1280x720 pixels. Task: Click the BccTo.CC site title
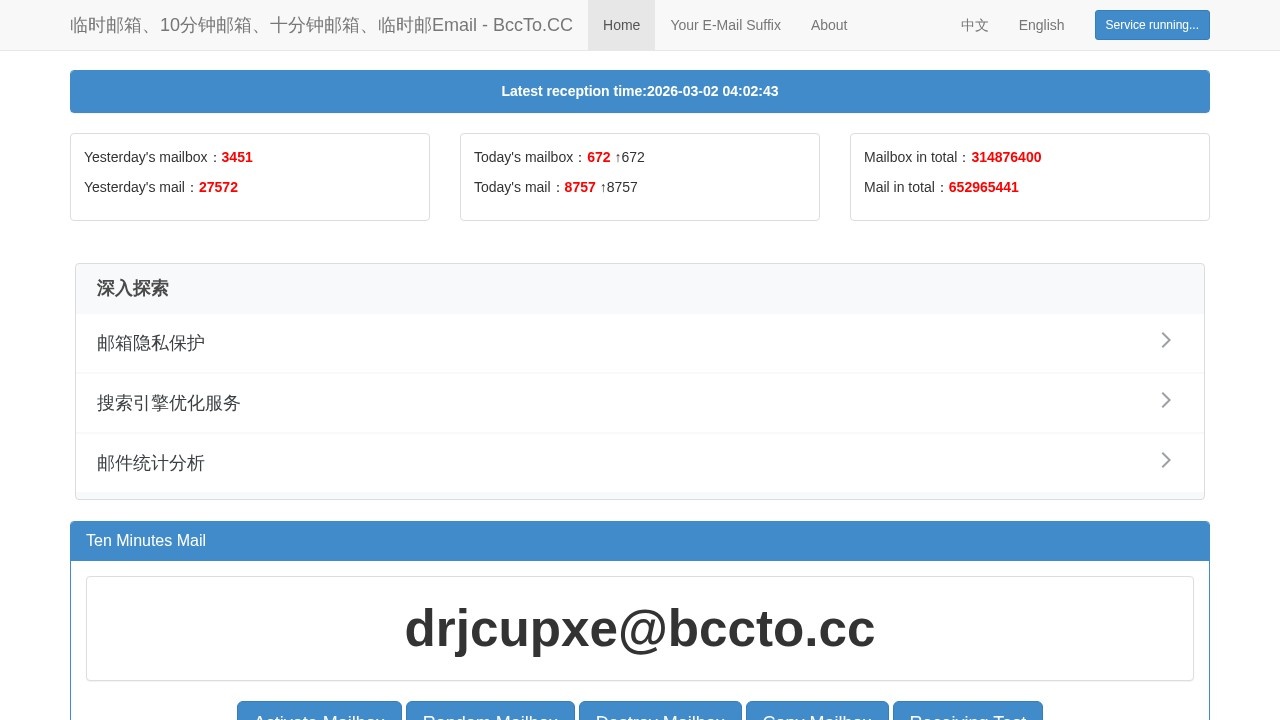(321, 25)
